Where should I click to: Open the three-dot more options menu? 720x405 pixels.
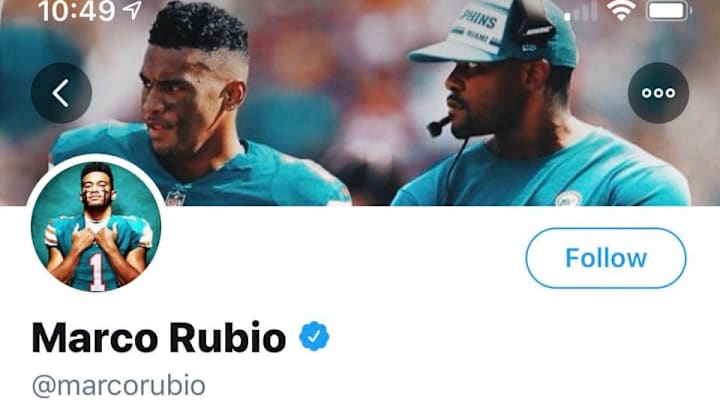point(658,93)
